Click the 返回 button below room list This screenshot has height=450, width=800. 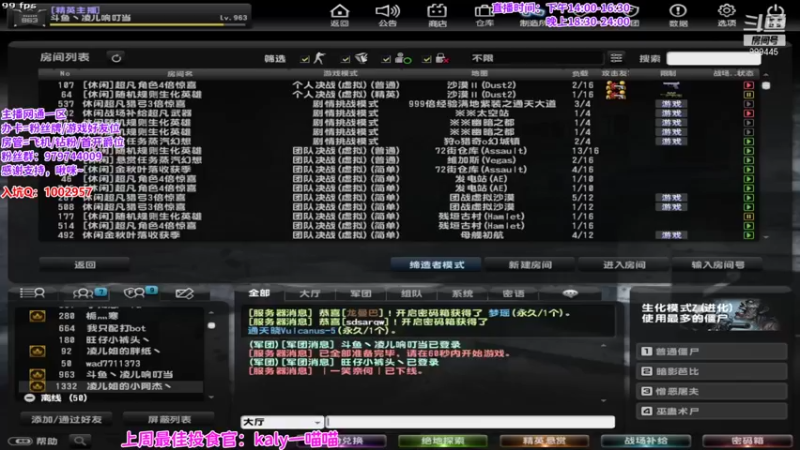click(x=85, y=264)
